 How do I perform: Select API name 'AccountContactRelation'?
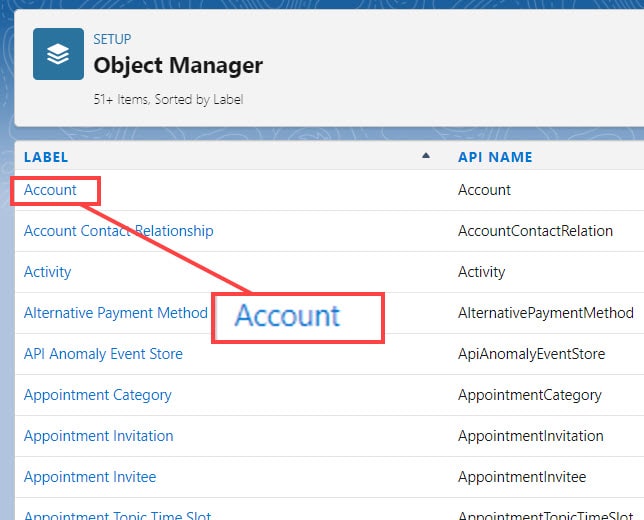[x=535, y=231]
